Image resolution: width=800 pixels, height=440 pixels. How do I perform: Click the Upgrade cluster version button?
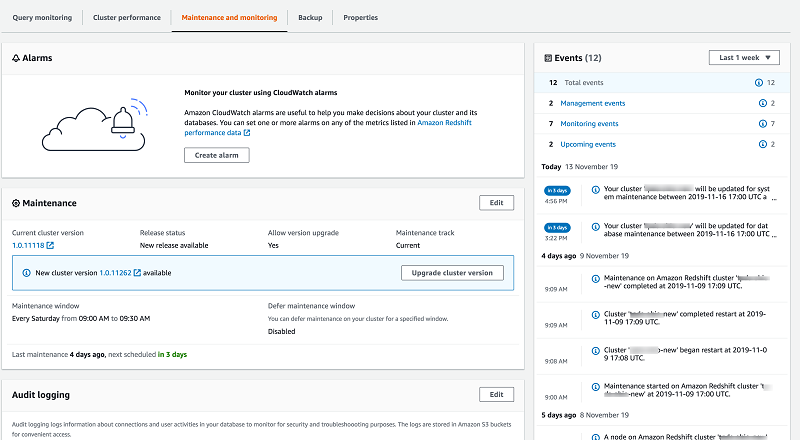pyautogui.click(x=452, y=272)
